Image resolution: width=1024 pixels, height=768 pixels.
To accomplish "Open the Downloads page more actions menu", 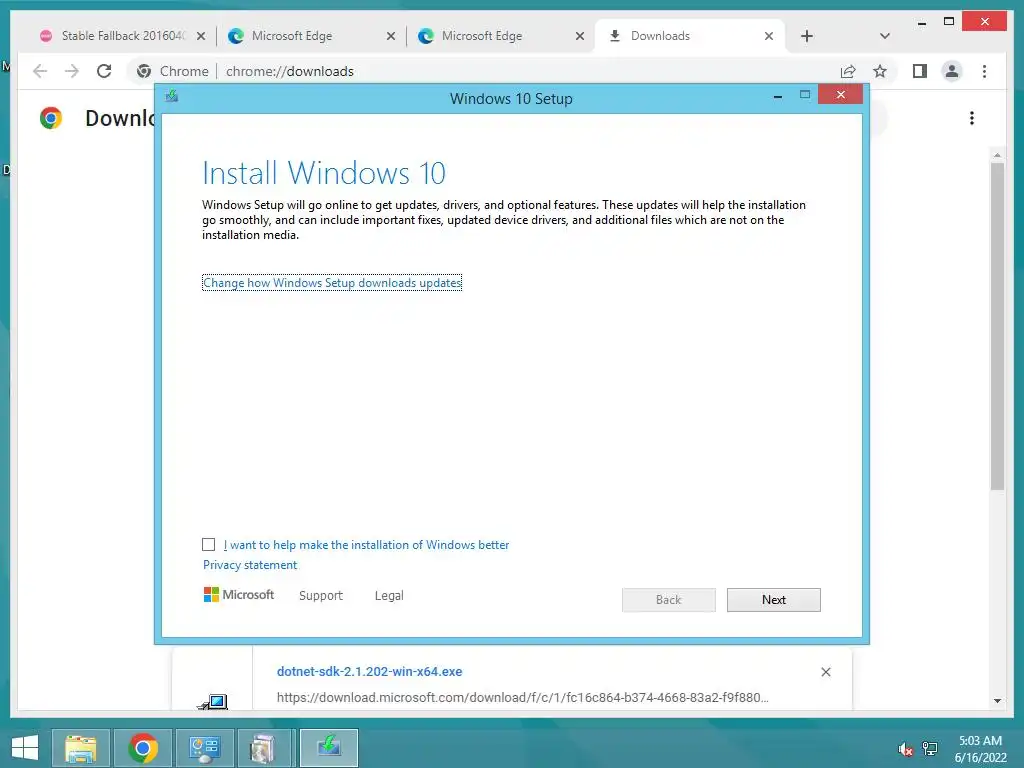I will (x=972, y=118).
